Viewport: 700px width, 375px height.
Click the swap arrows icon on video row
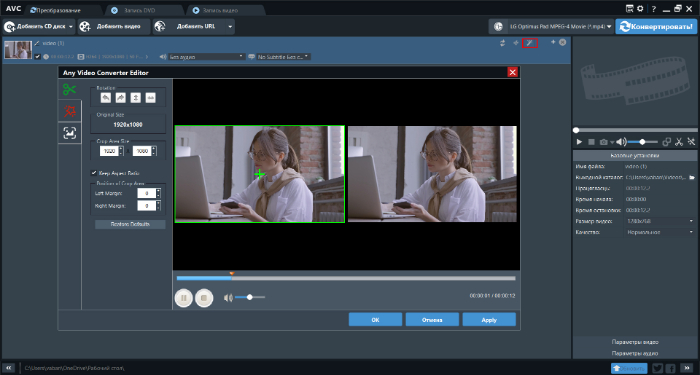502,43
